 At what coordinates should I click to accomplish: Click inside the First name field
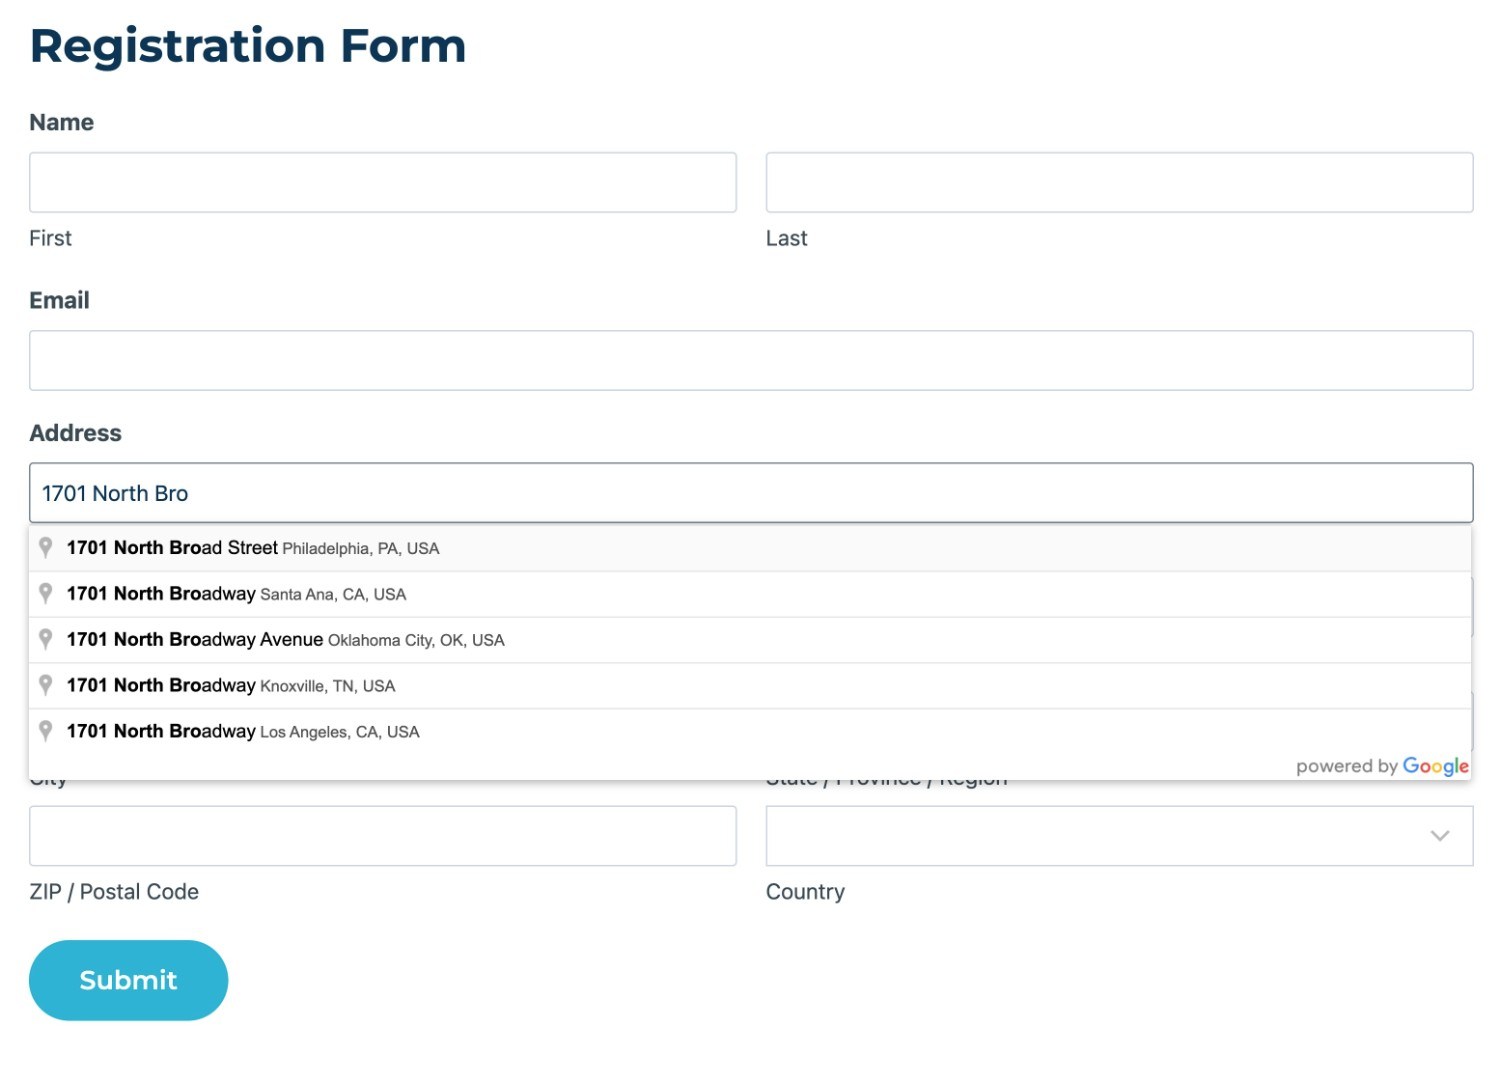(x=382, y=182)
